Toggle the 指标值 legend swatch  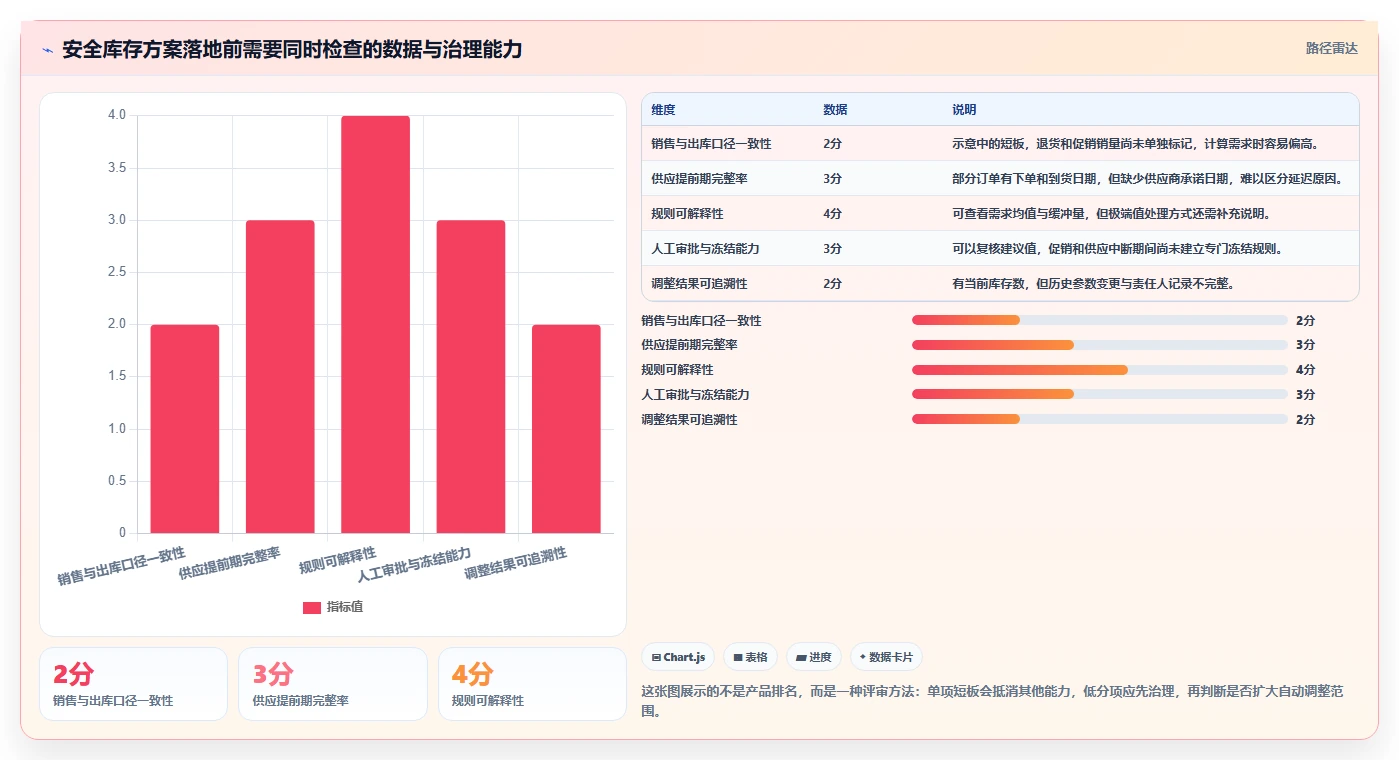pos(312,607)
